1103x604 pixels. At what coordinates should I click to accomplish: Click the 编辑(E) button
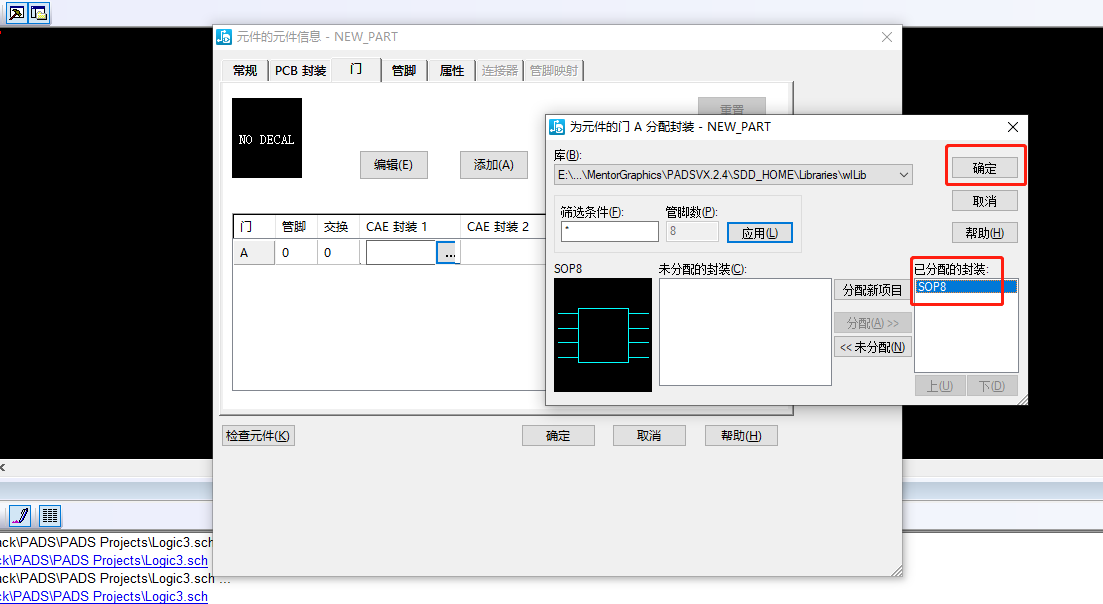point(393,165)
